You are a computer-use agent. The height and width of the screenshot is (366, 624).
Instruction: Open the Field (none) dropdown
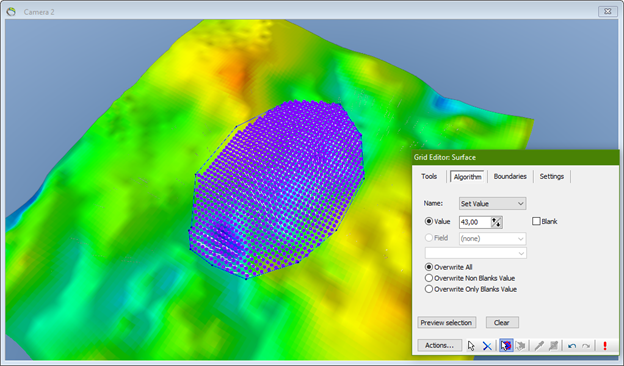(x=492, y=239)
